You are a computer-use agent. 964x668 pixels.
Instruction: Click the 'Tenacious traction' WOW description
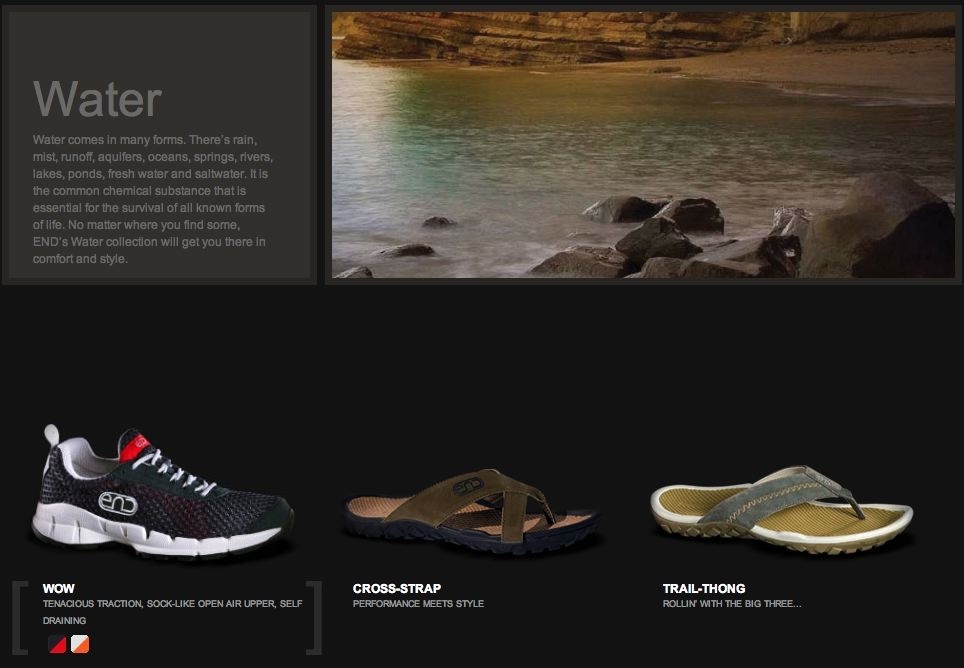pos(172,612)
